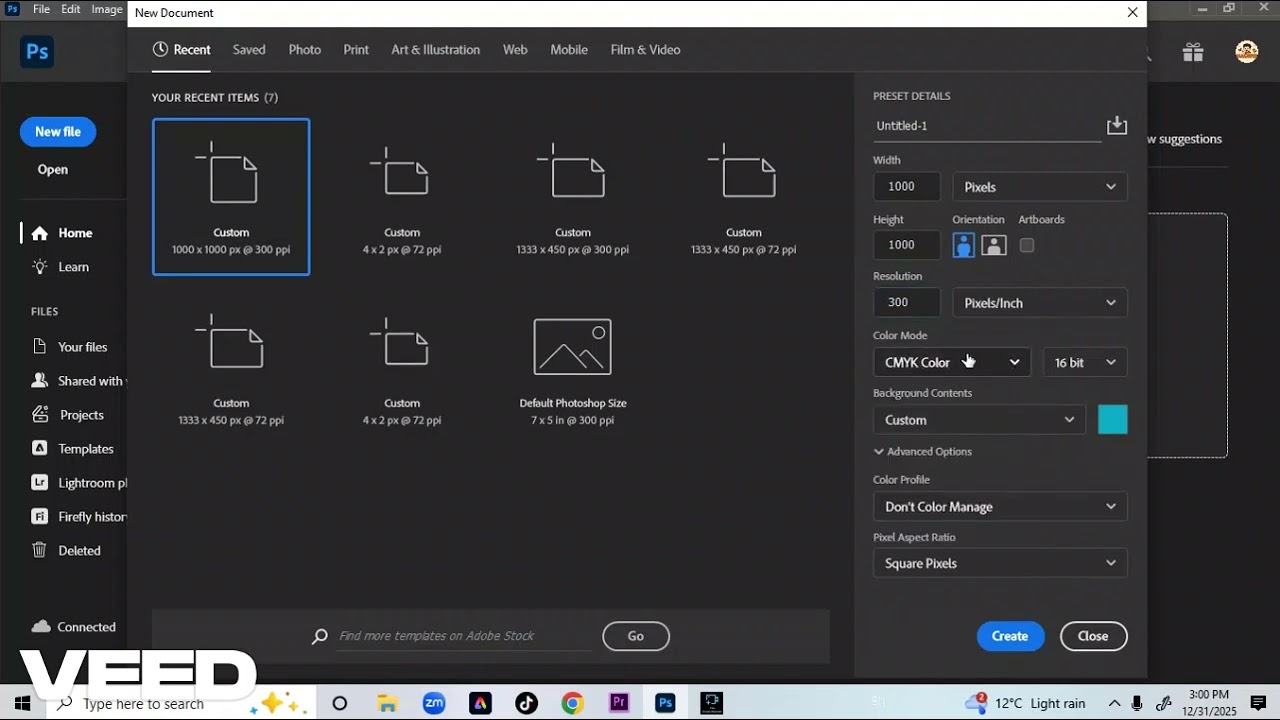This screenshot has width=1280, height=720.
Task: Open Lightroom photos in the sidebar
Action: tap(78, 483)
